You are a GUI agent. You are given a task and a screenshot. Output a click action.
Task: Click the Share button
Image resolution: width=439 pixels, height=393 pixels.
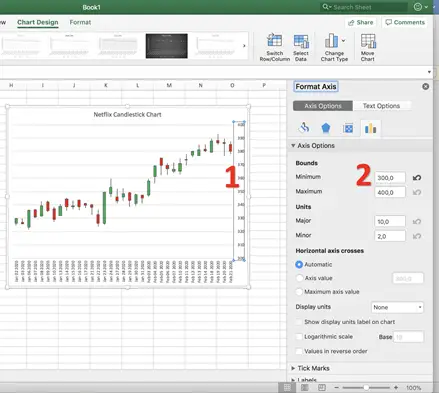(x=361, y=22)
